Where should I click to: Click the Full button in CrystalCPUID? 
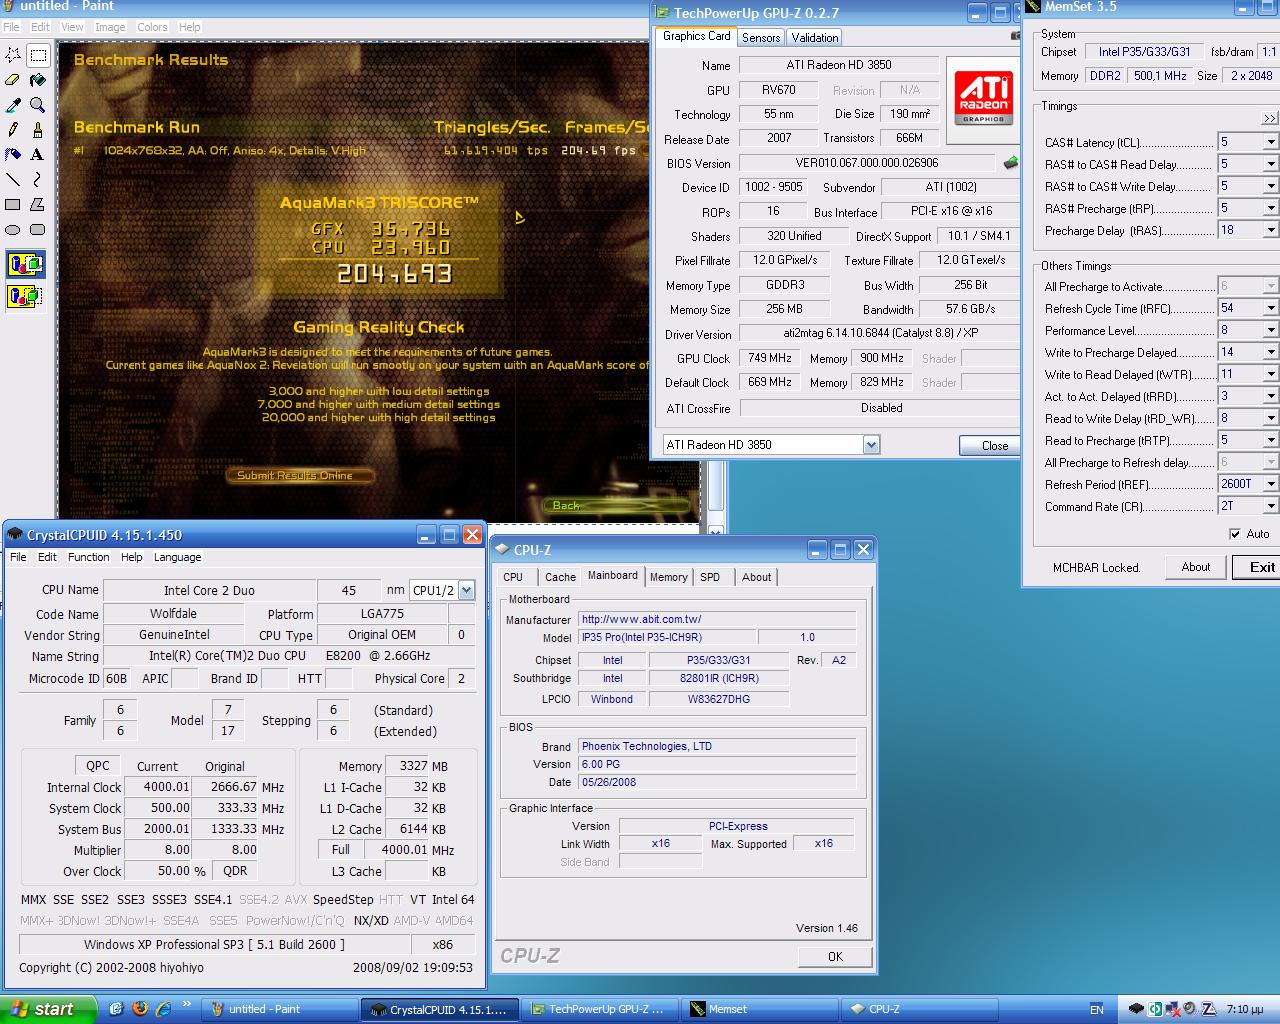coord(341,850)
